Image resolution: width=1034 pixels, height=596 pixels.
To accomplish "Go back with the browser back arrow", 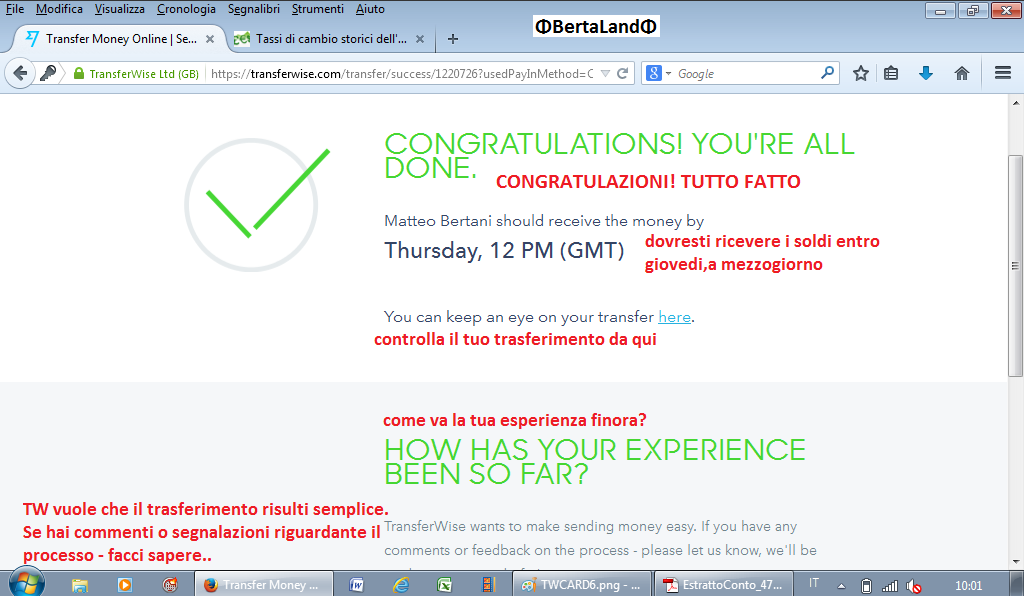I will (x=20, y=73).
